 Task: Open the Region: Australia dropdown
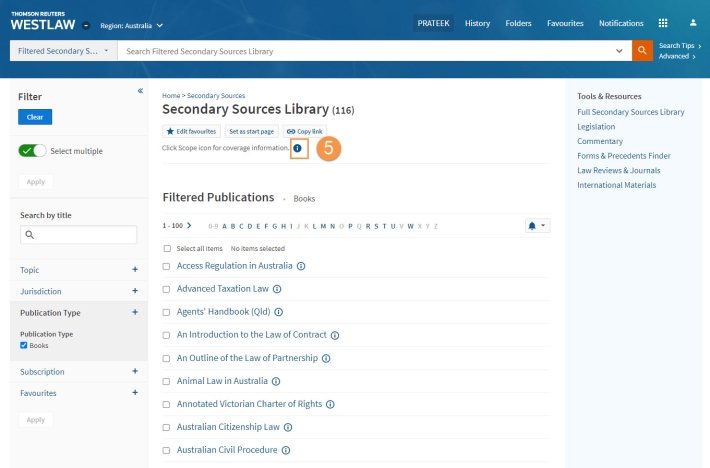coord(131,26)
